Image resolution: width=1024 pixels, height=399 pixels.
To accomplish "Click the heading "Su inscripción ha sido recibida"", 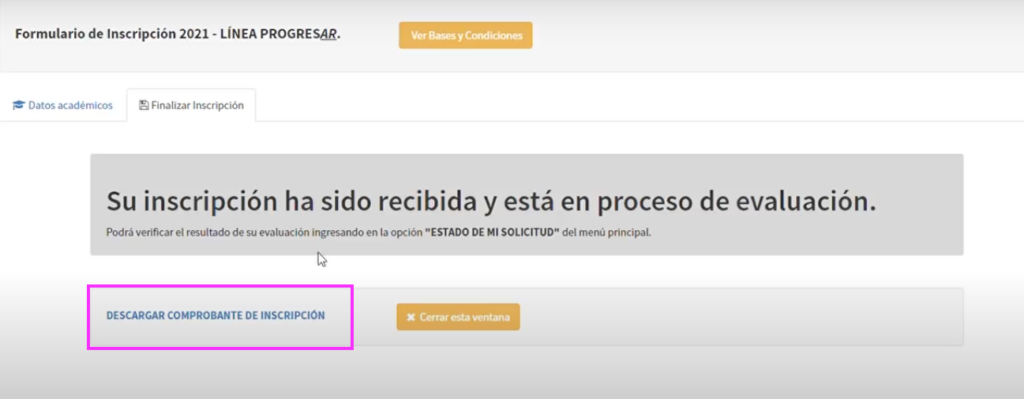I will 490,202.
